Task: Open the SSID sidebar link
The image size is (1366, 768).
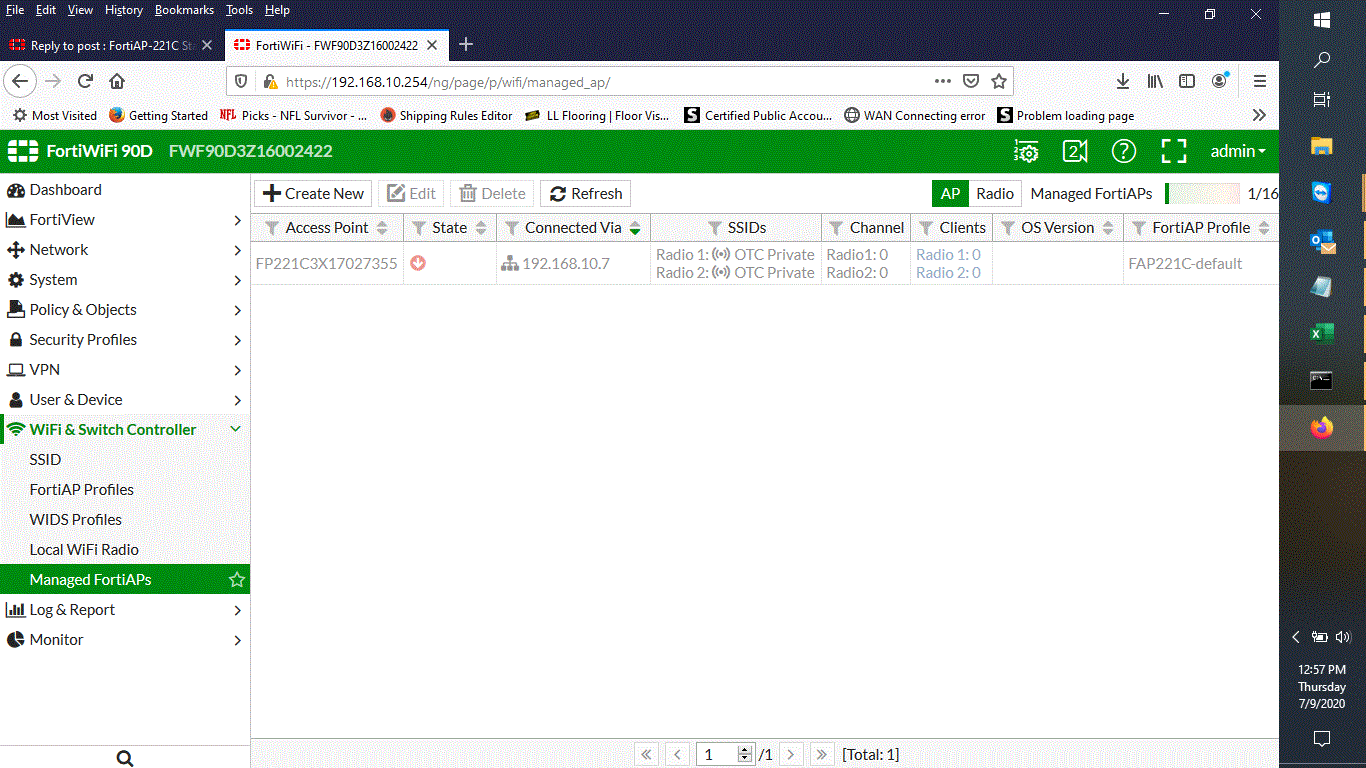Action: tap(45, 460)
